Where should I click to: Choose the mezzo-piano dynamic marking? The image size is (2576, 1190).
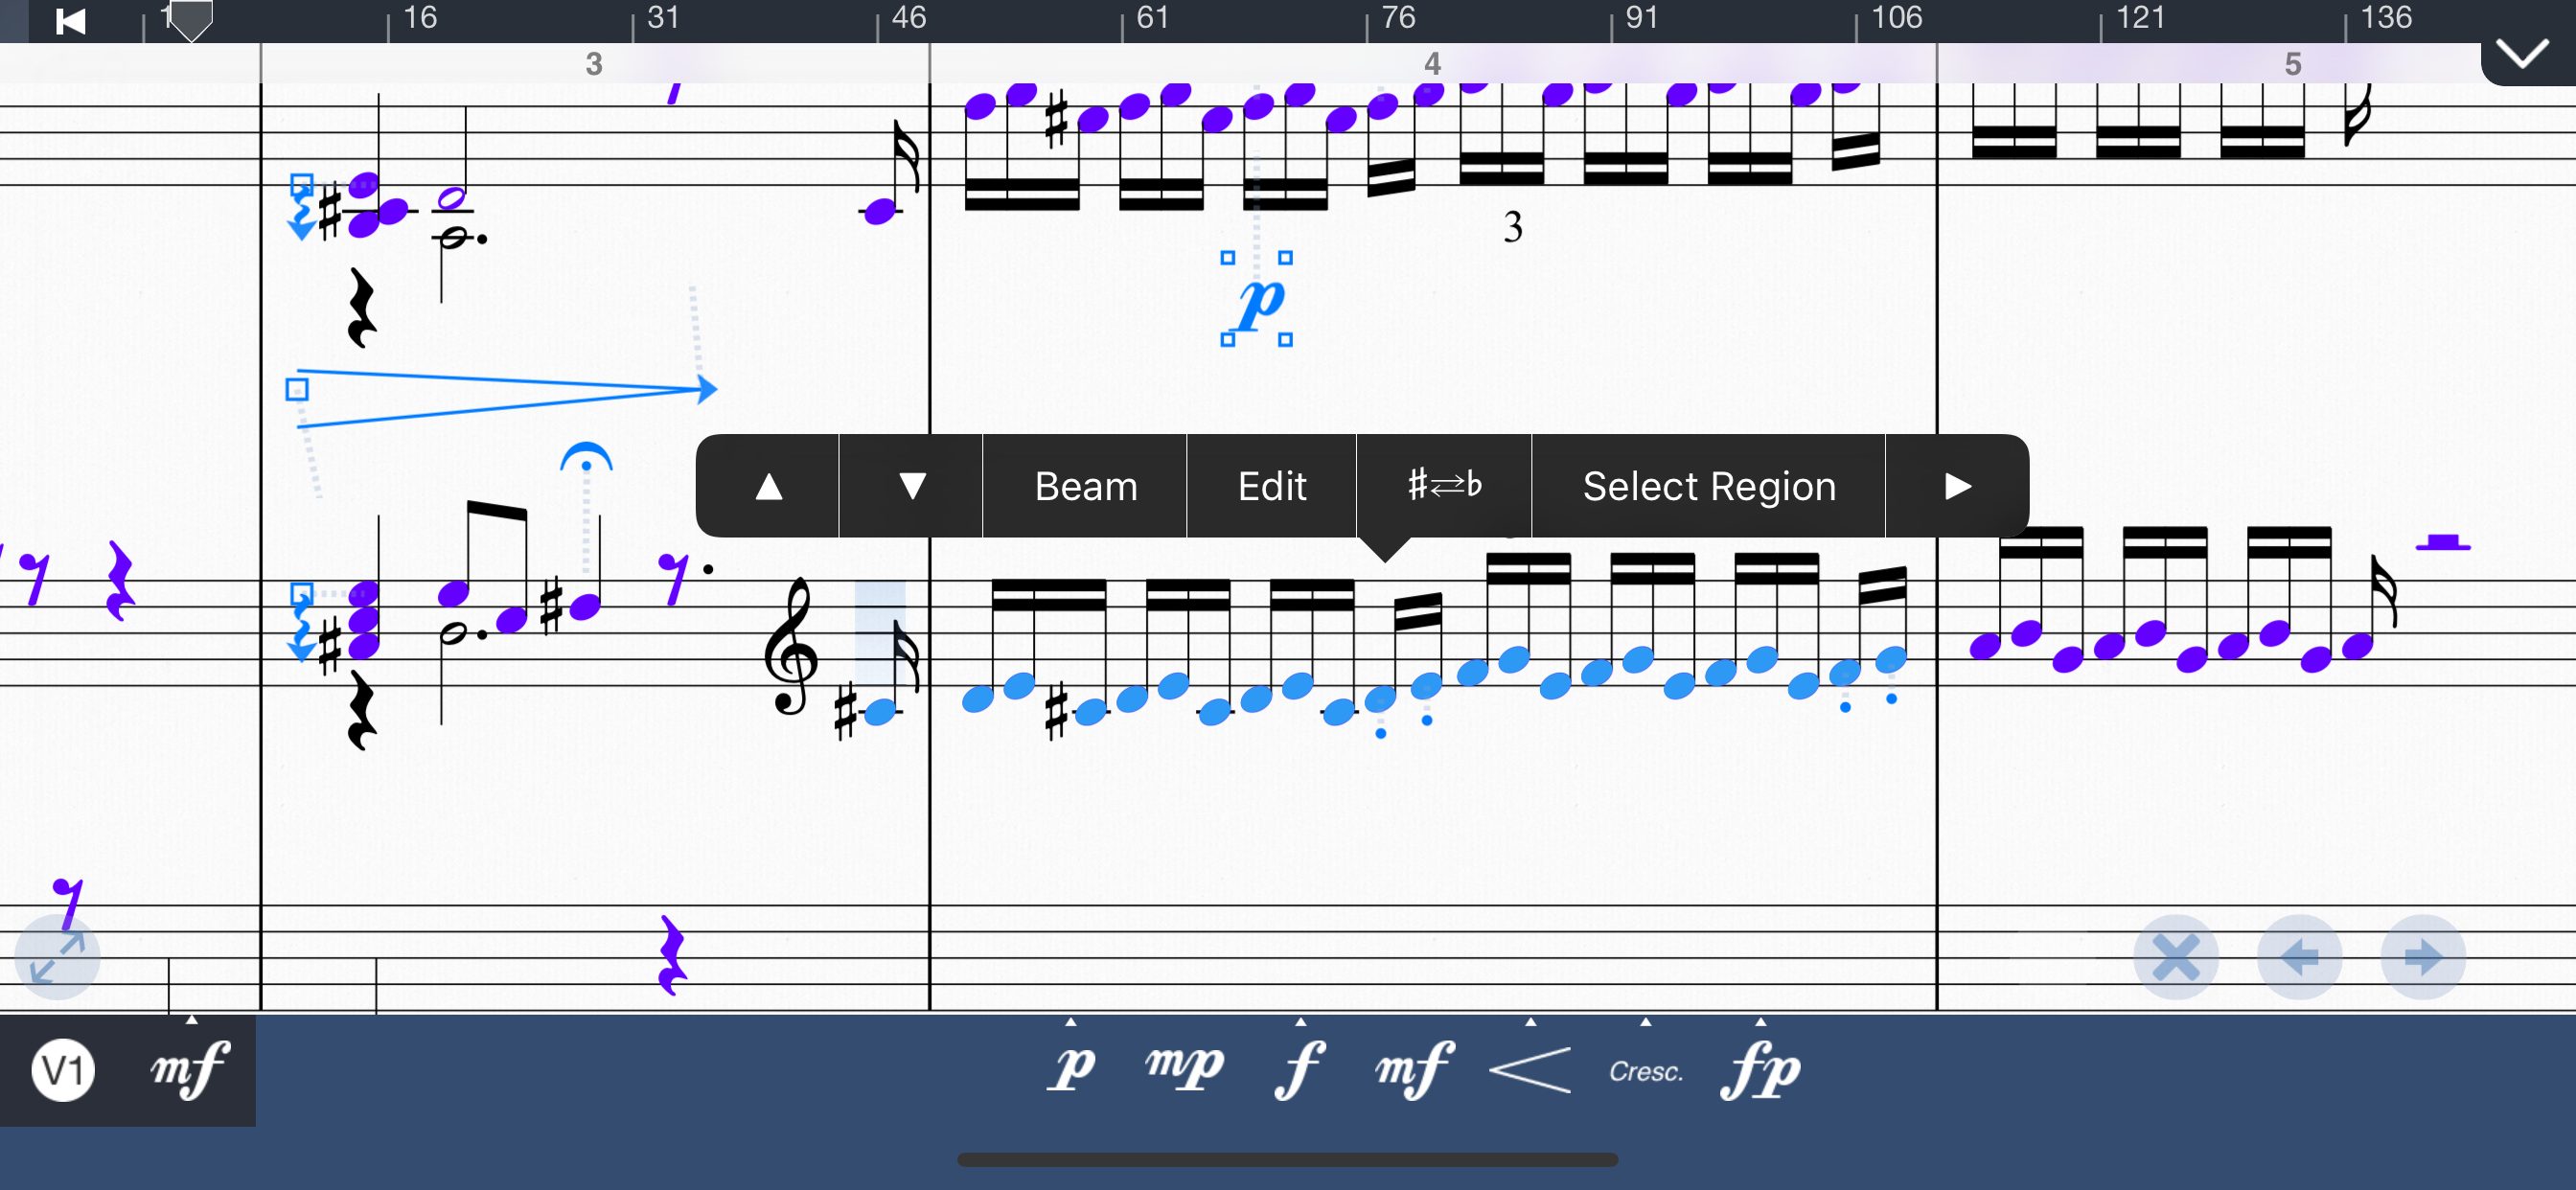[1184, 1068]
